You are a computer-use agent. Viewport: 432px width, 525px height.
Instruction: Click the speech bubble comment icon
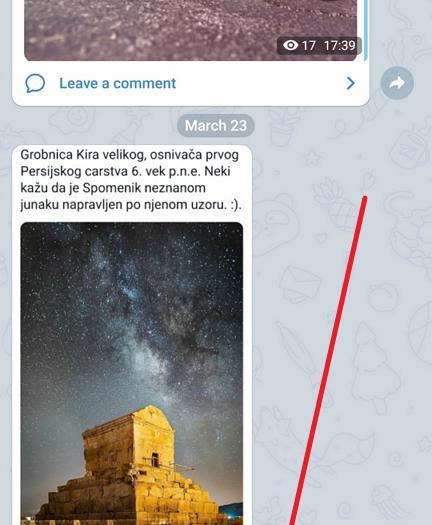35,83
